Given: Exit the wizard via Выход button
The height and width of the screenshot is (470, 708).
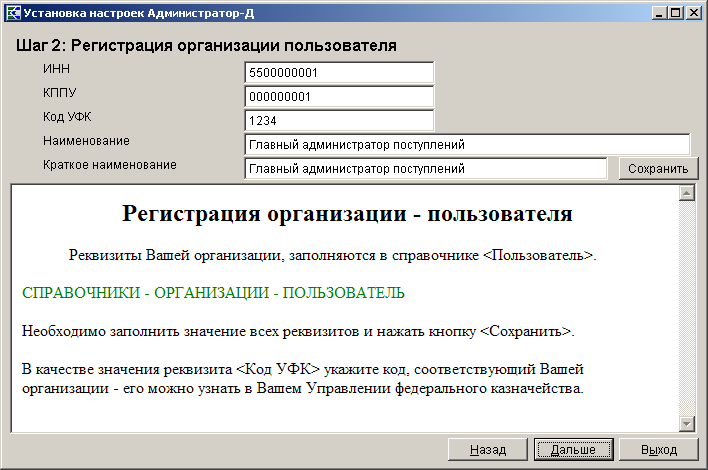Looking at the screenshot, I should click(659, 450).
